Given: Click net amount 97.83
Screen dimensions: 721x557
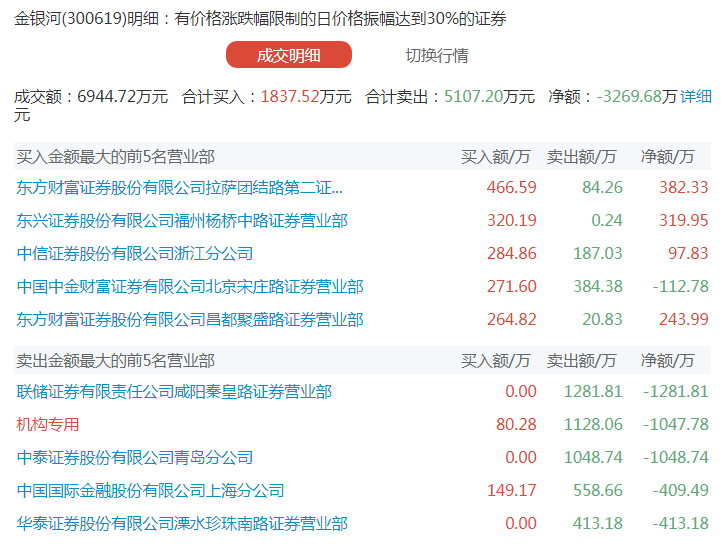Looking at the screenshot, I should [688, 253].
